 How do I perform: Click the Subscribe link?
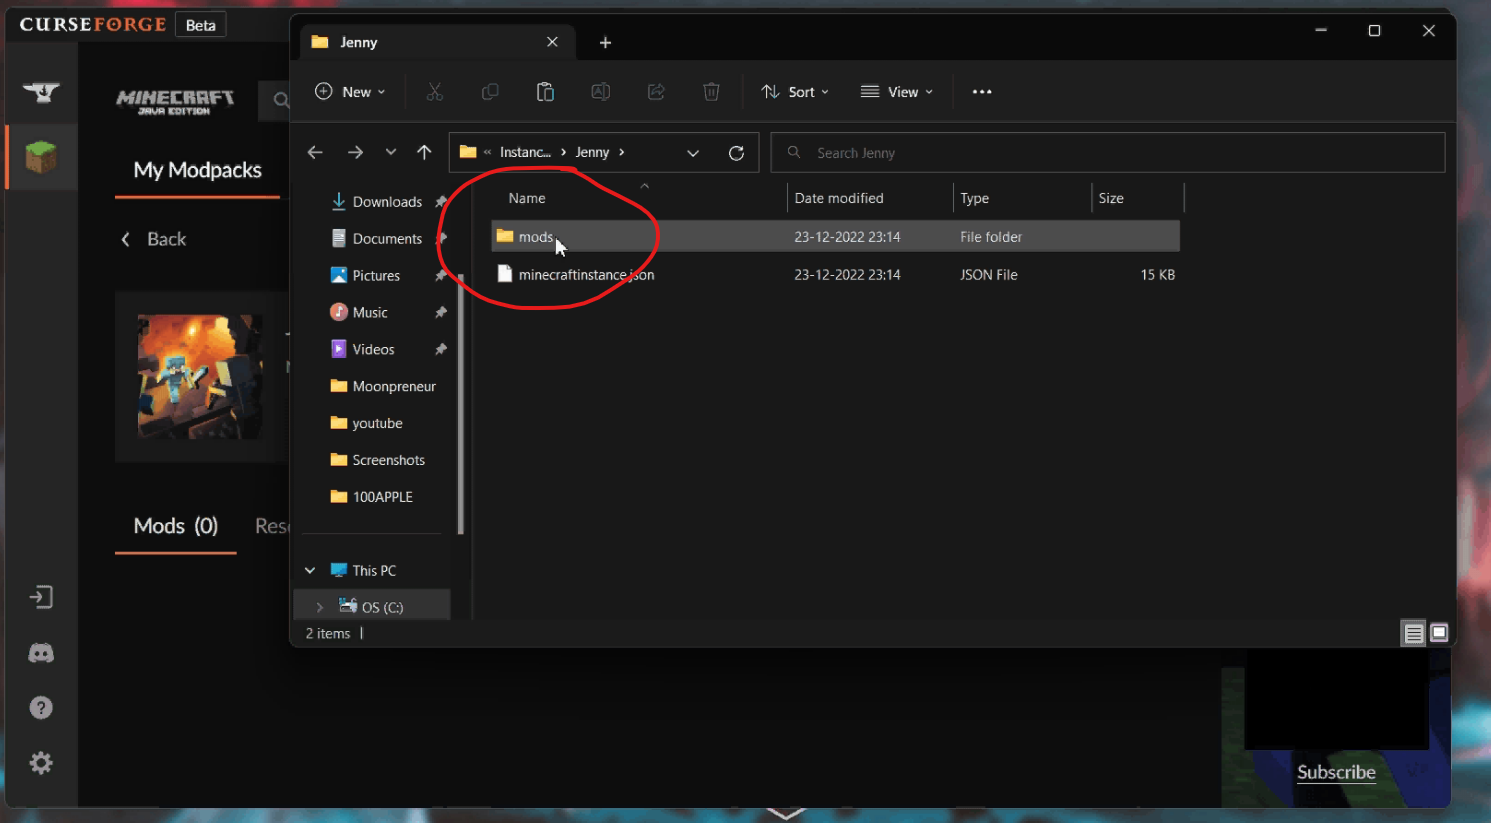[x=1336, y=772]
